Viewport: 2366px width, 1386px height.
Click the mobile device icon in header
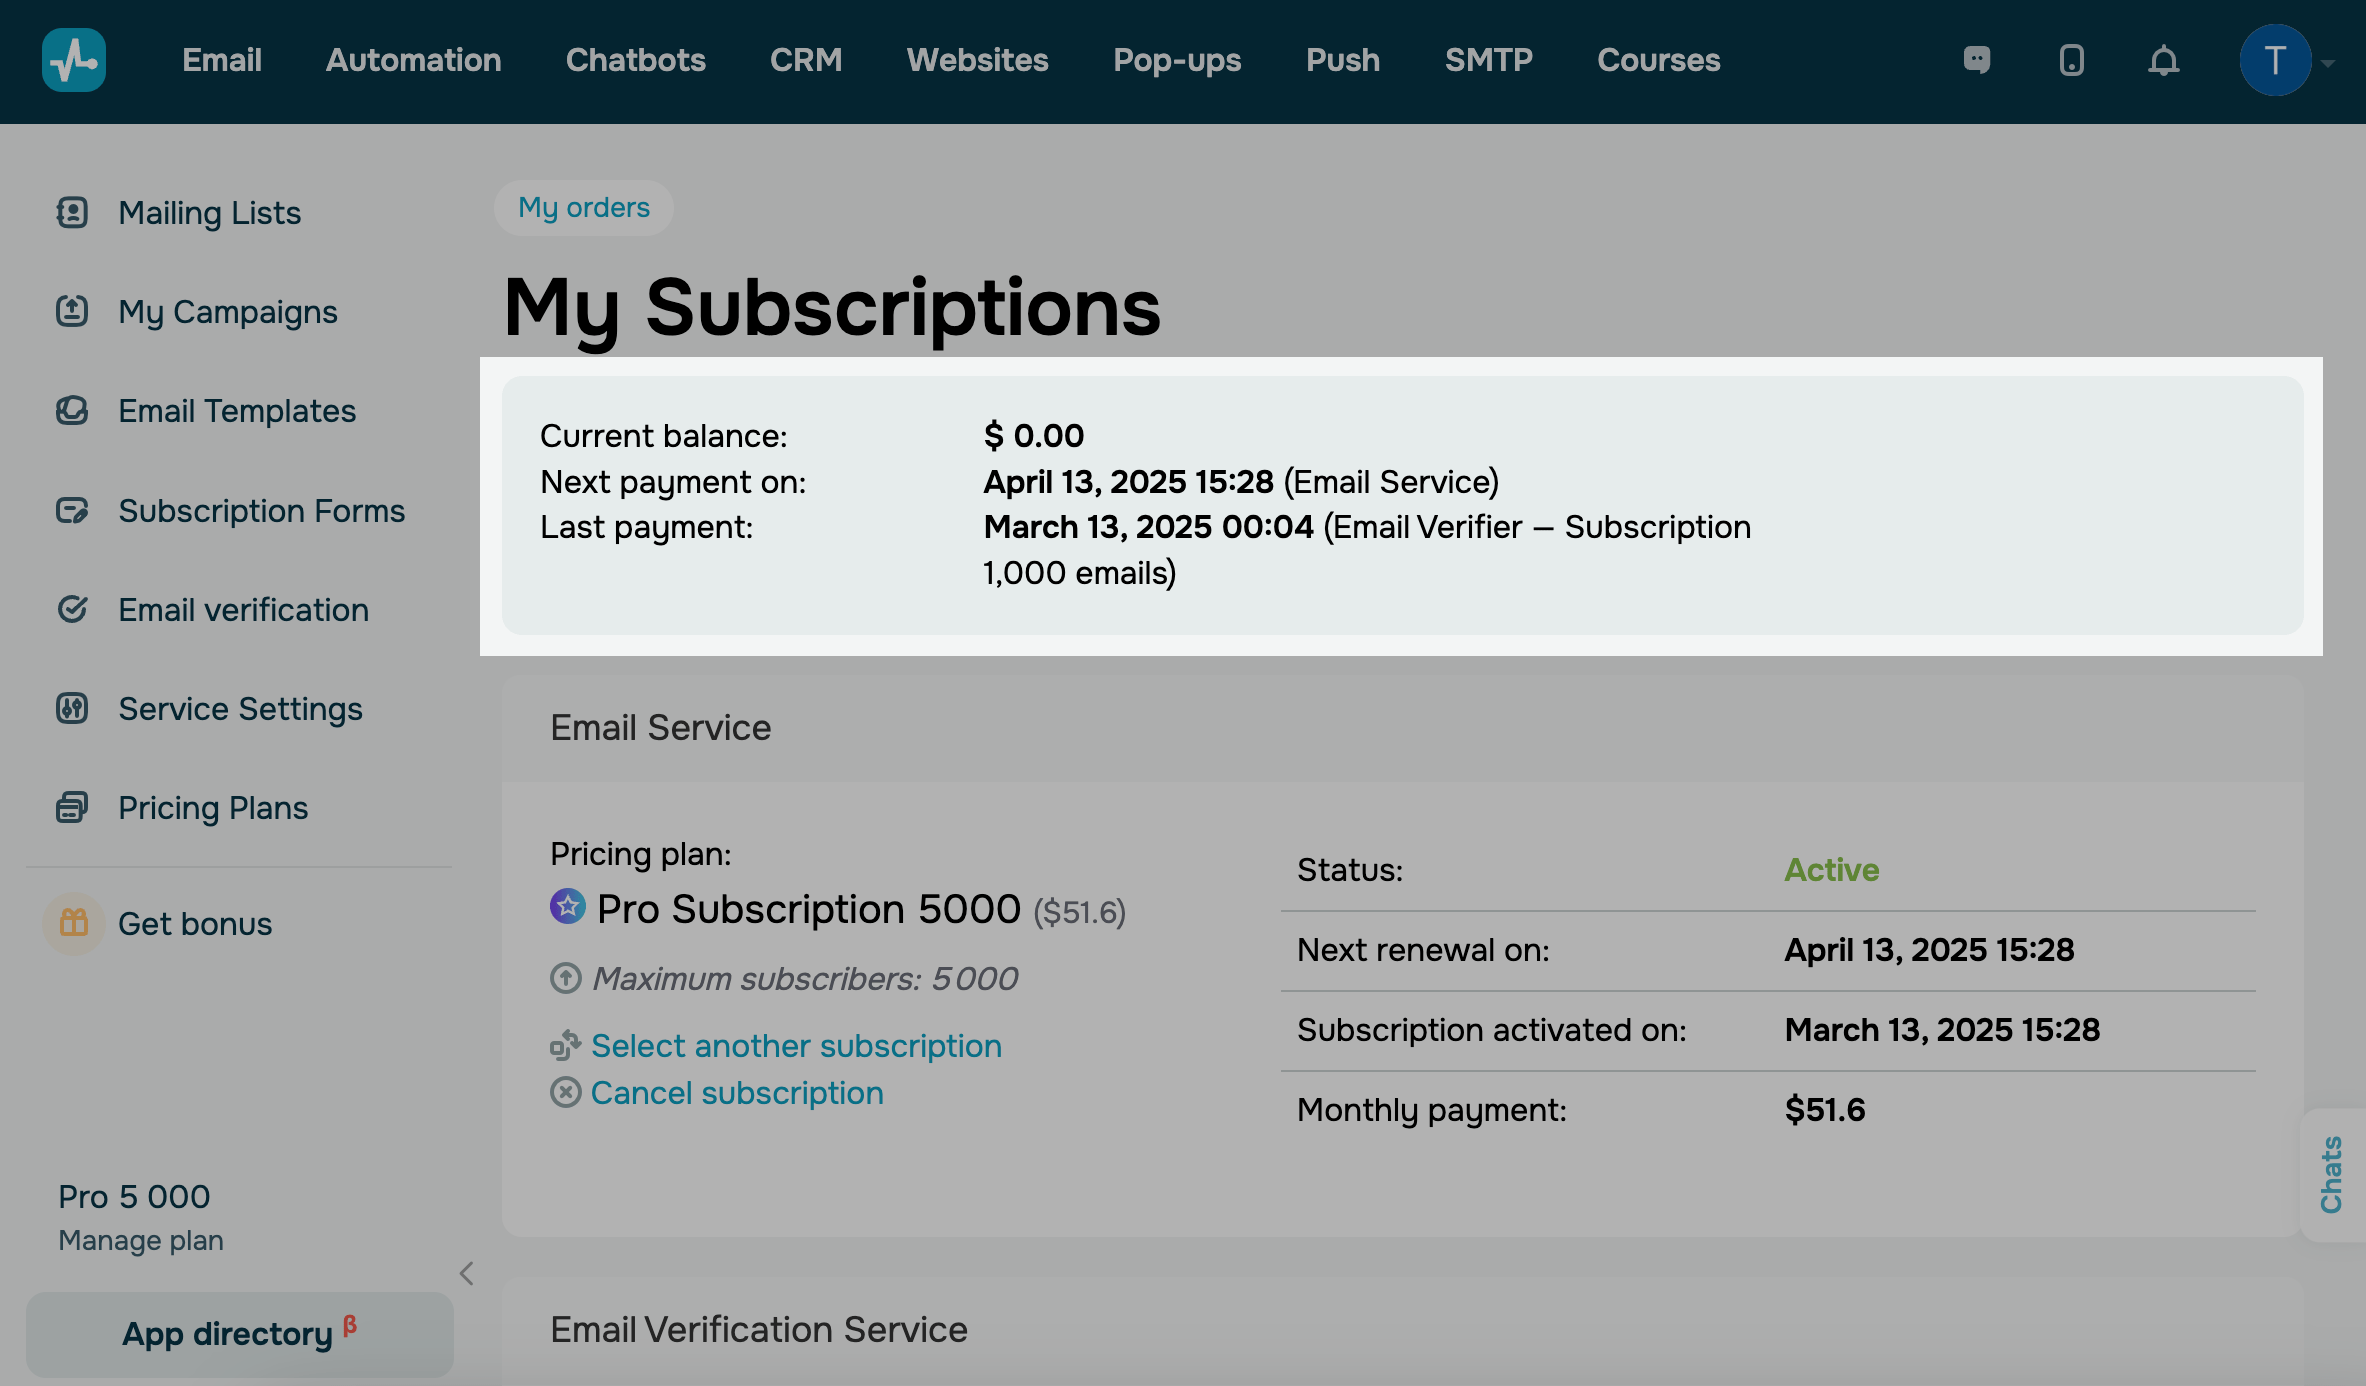[2071, 60]
